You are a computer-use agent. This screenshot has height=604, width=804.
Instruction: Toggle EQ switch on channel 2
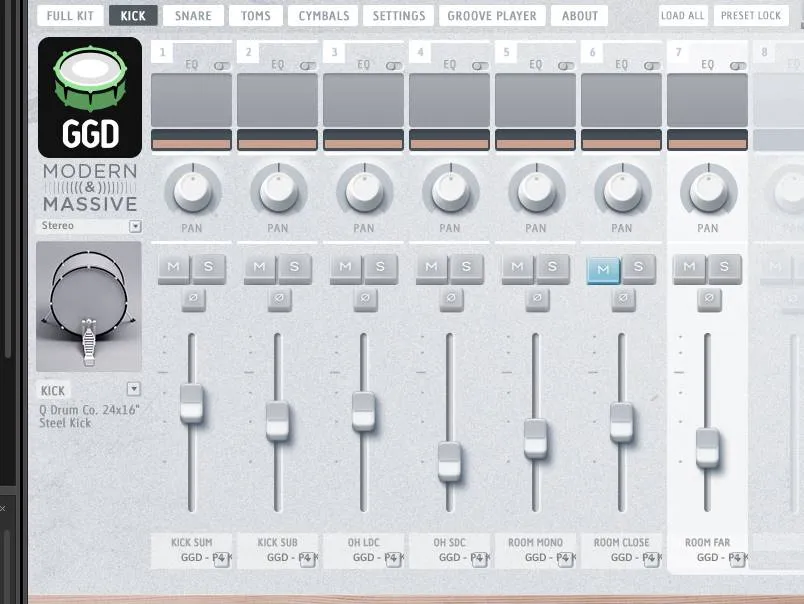pyautogui.click(x=308, y=66)
